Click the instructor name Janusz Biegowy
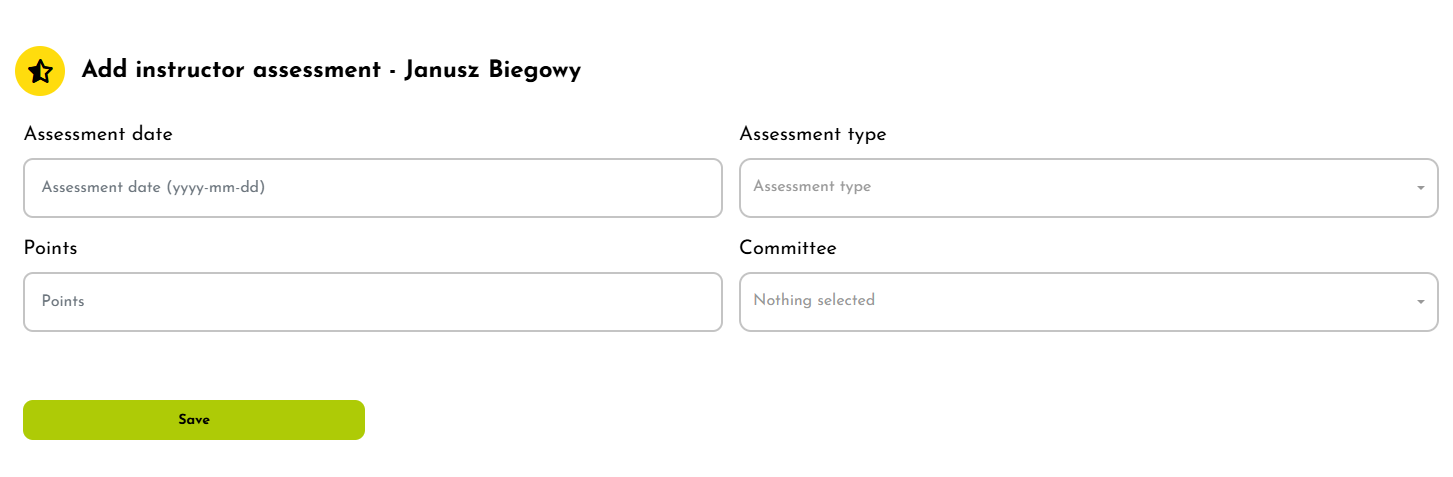 (492, 70)
